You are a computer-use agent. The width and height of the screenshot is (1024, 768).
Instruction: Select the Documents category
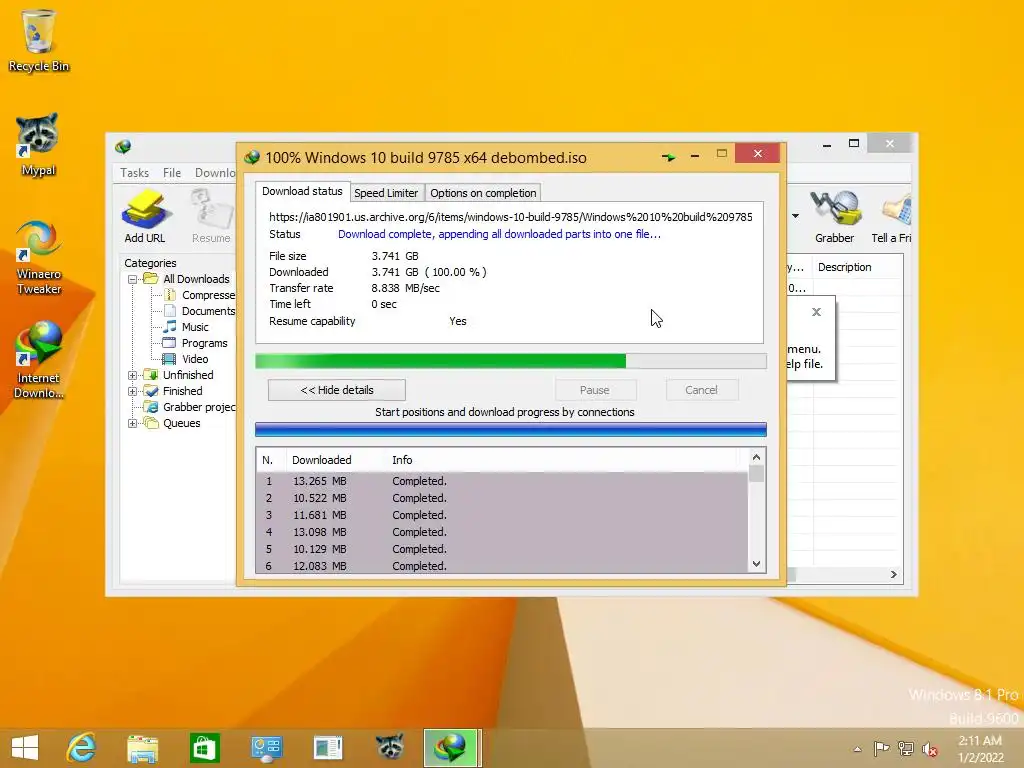click(x=200, y=311)
